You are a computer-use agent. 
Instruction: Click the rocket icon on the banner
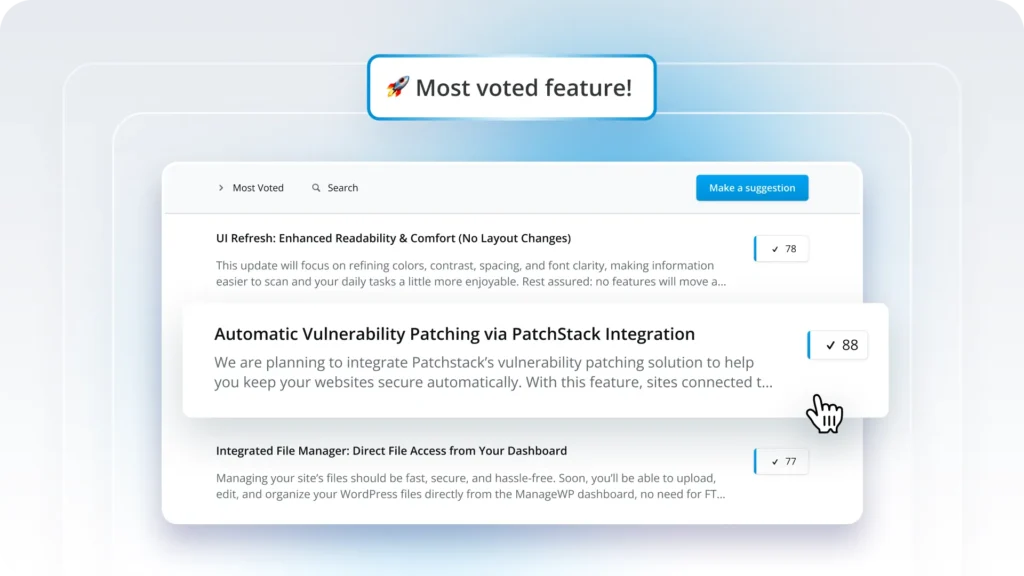click(x=398, y=88)
